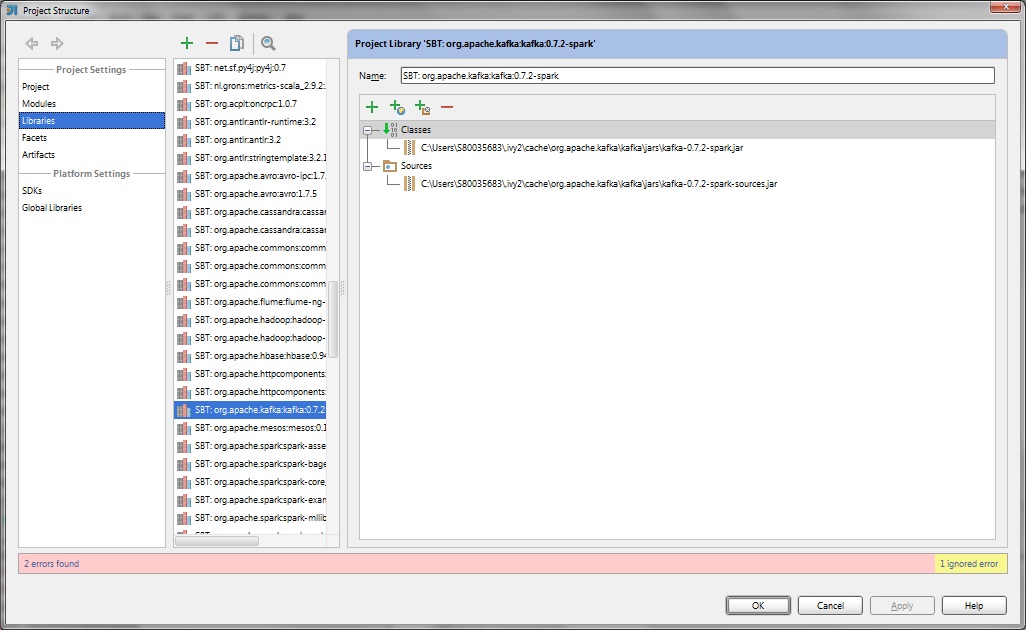View the 2 errors found message
This screenshot has height=630, width=1026.
tap(48, 563)
